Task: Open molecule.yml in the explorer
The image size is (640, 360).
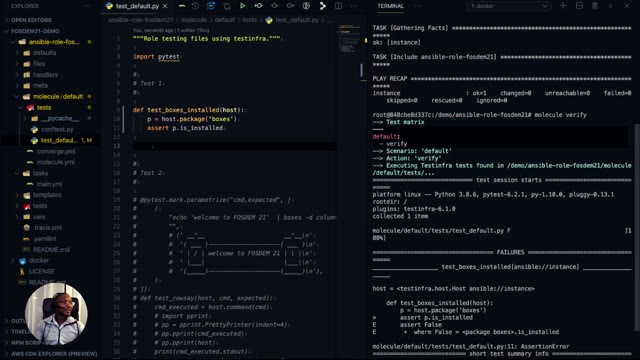Action: (x=56, y=162)
